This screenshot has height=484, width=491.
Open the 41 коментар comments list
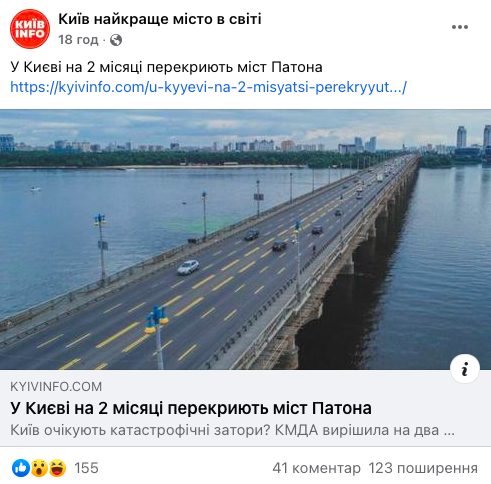tap(316, 468)
